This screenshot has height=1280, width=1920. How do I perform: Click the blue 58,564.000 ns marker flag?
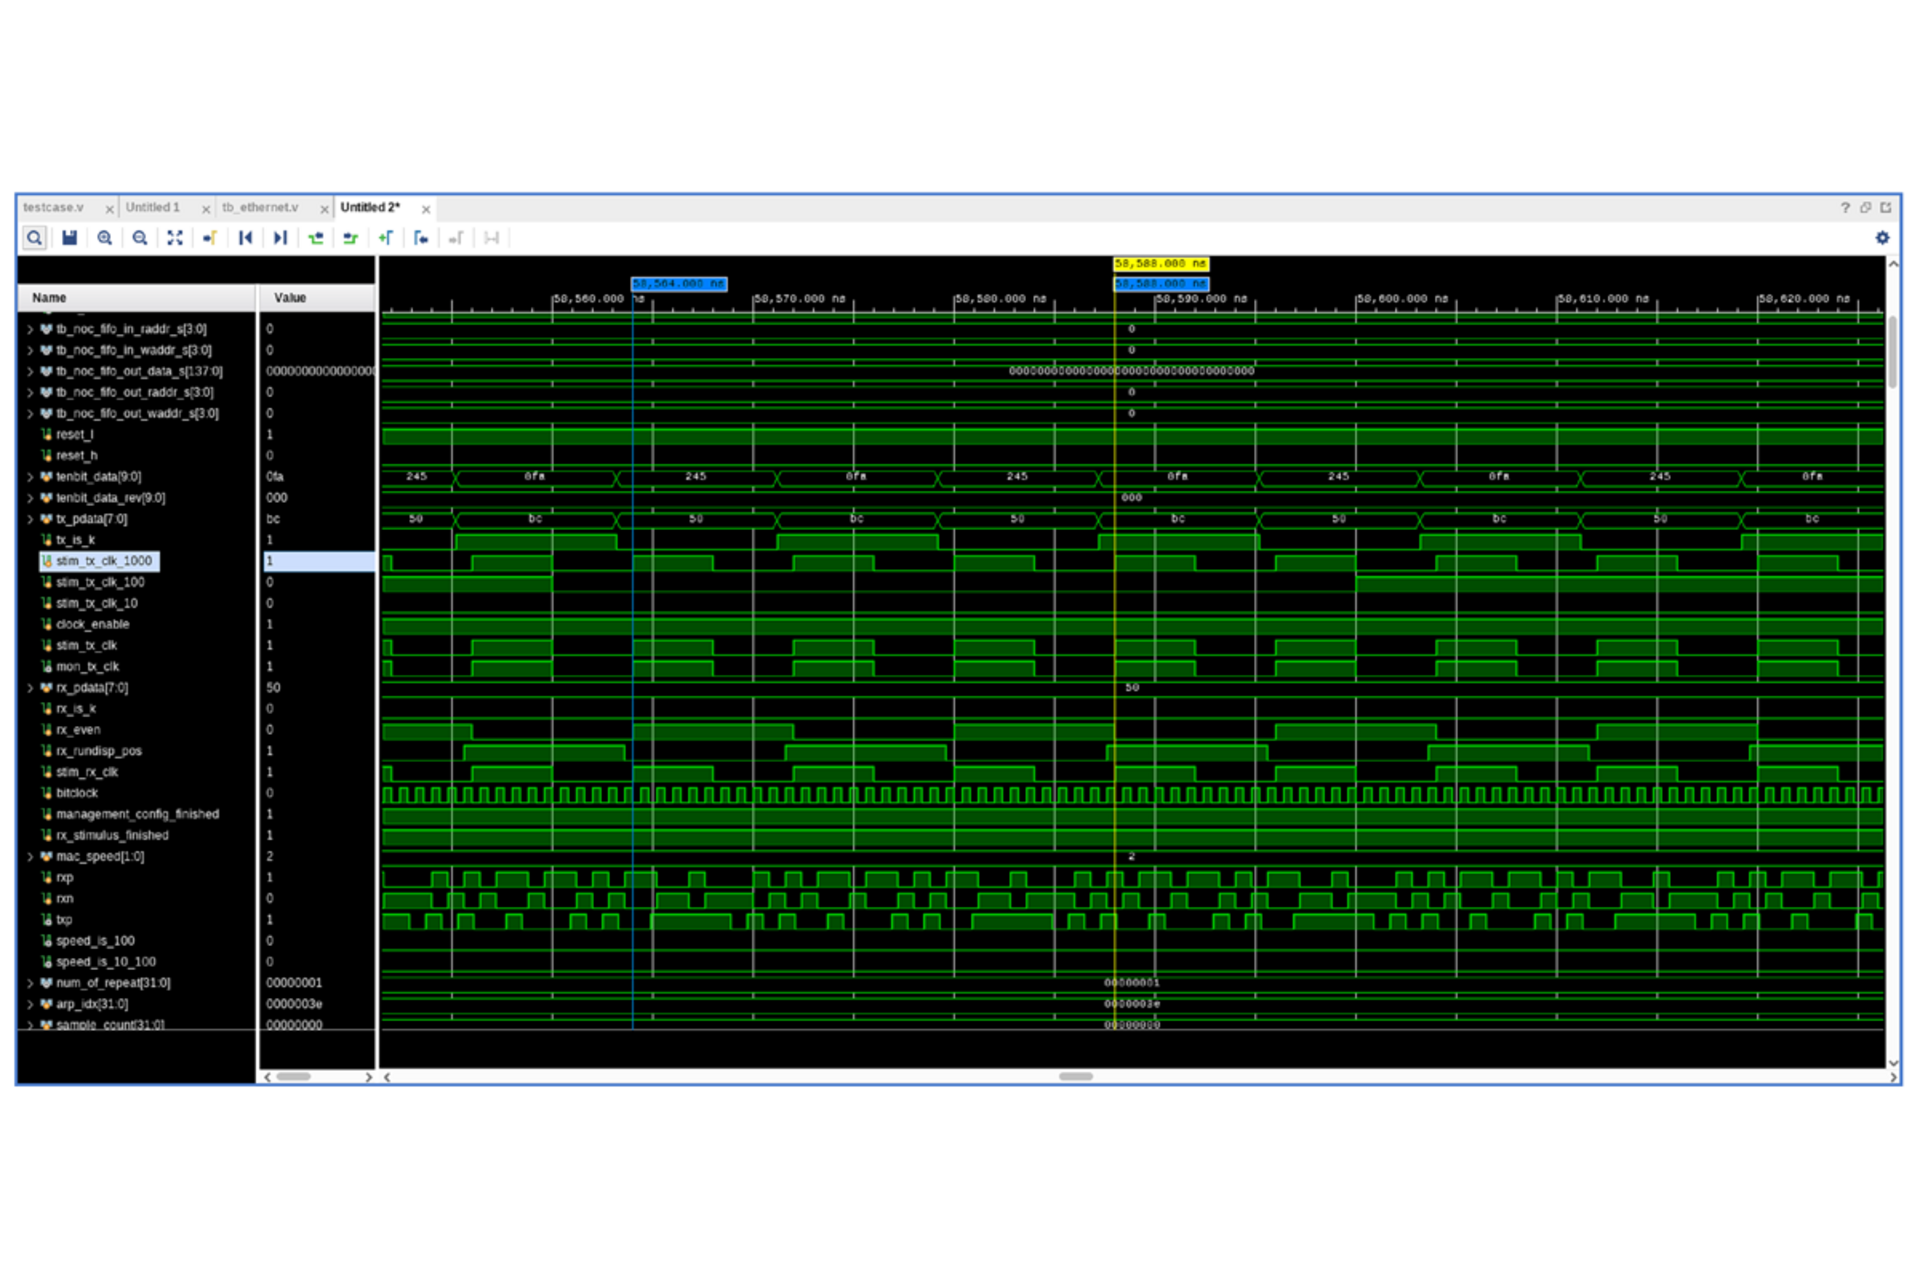(x=679, y=284)
